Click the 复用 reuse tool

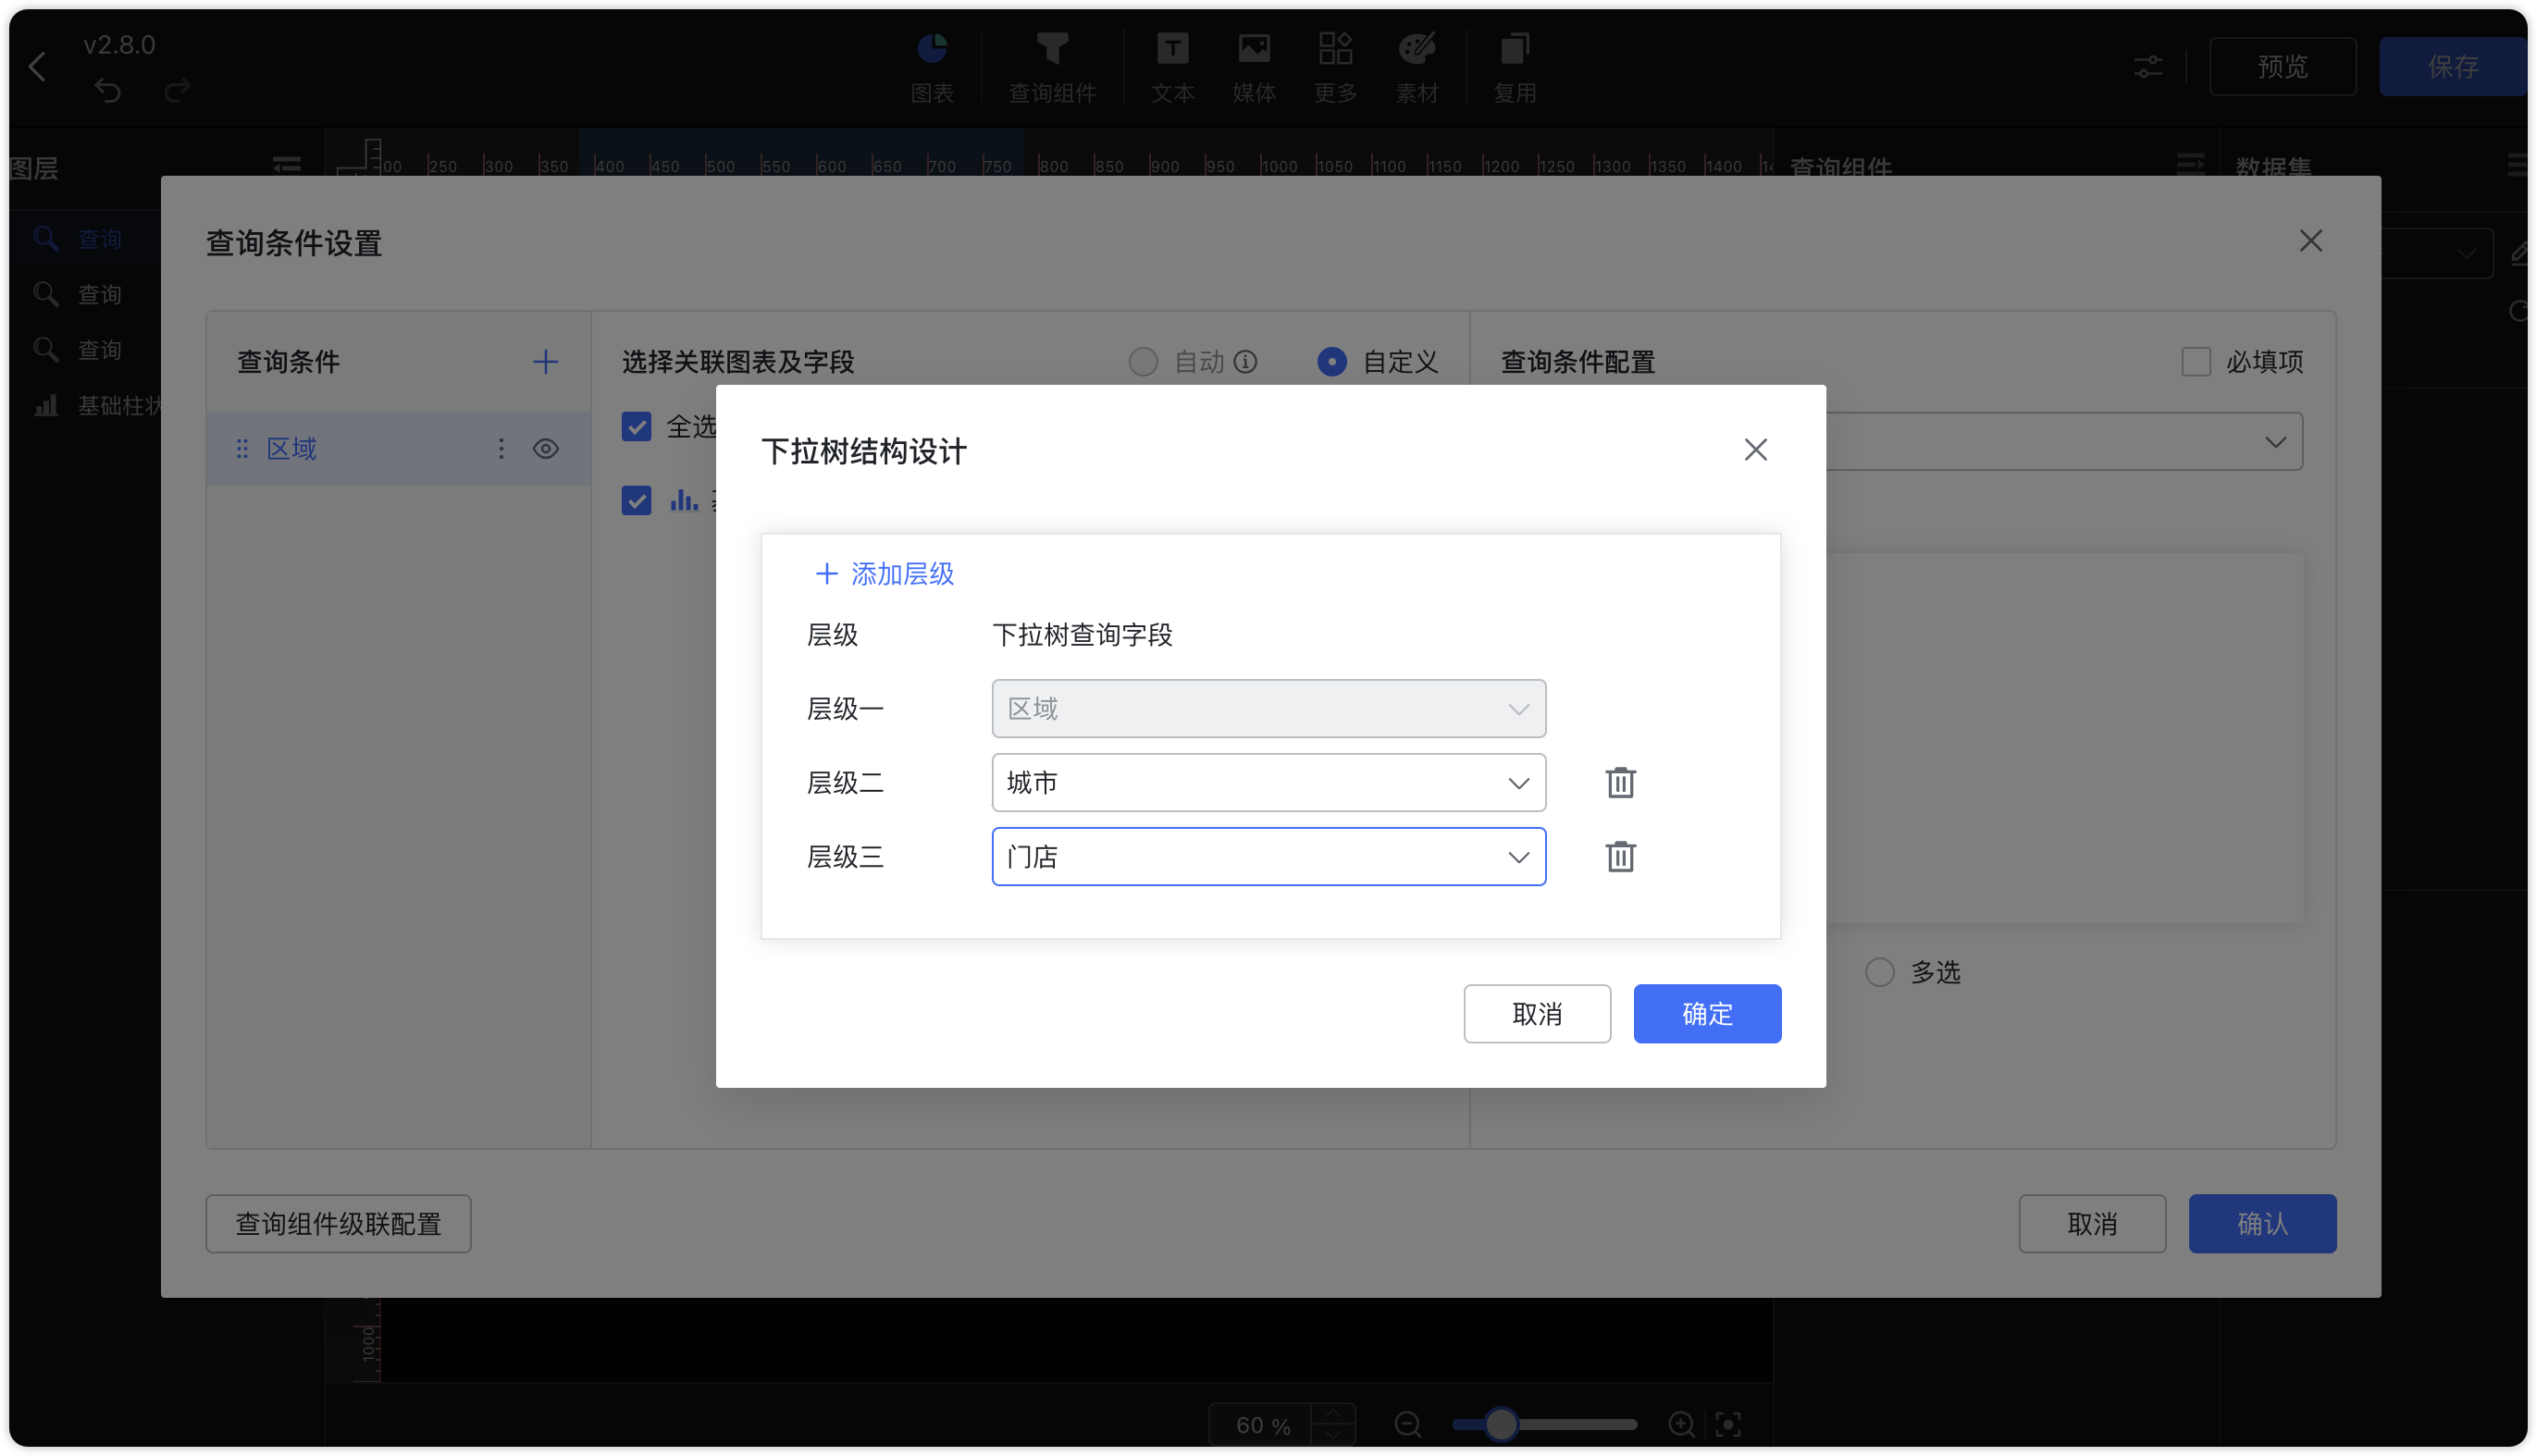coord(1515,67)
